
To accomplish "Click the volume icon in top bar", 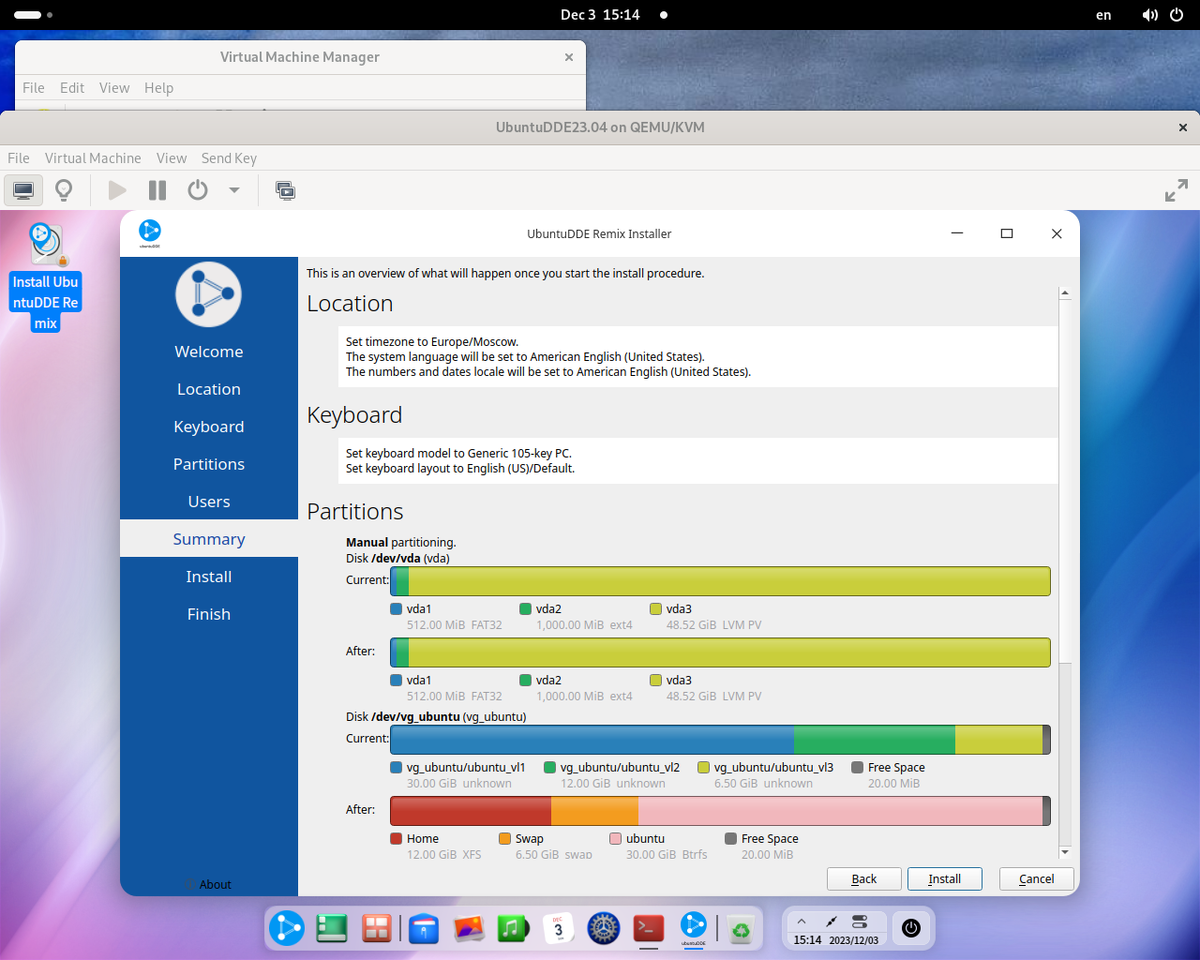I will tap(1150, 15).
